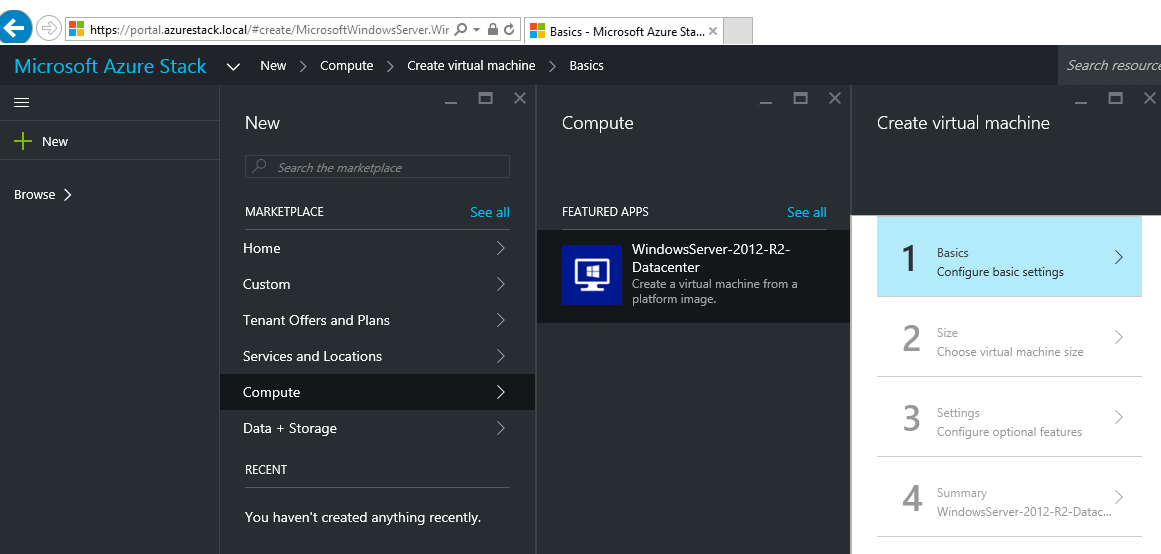Screen dimensions: 1161x554
Task: Click See all next to FEATURED APPS
Action: [x=806, y=213]
